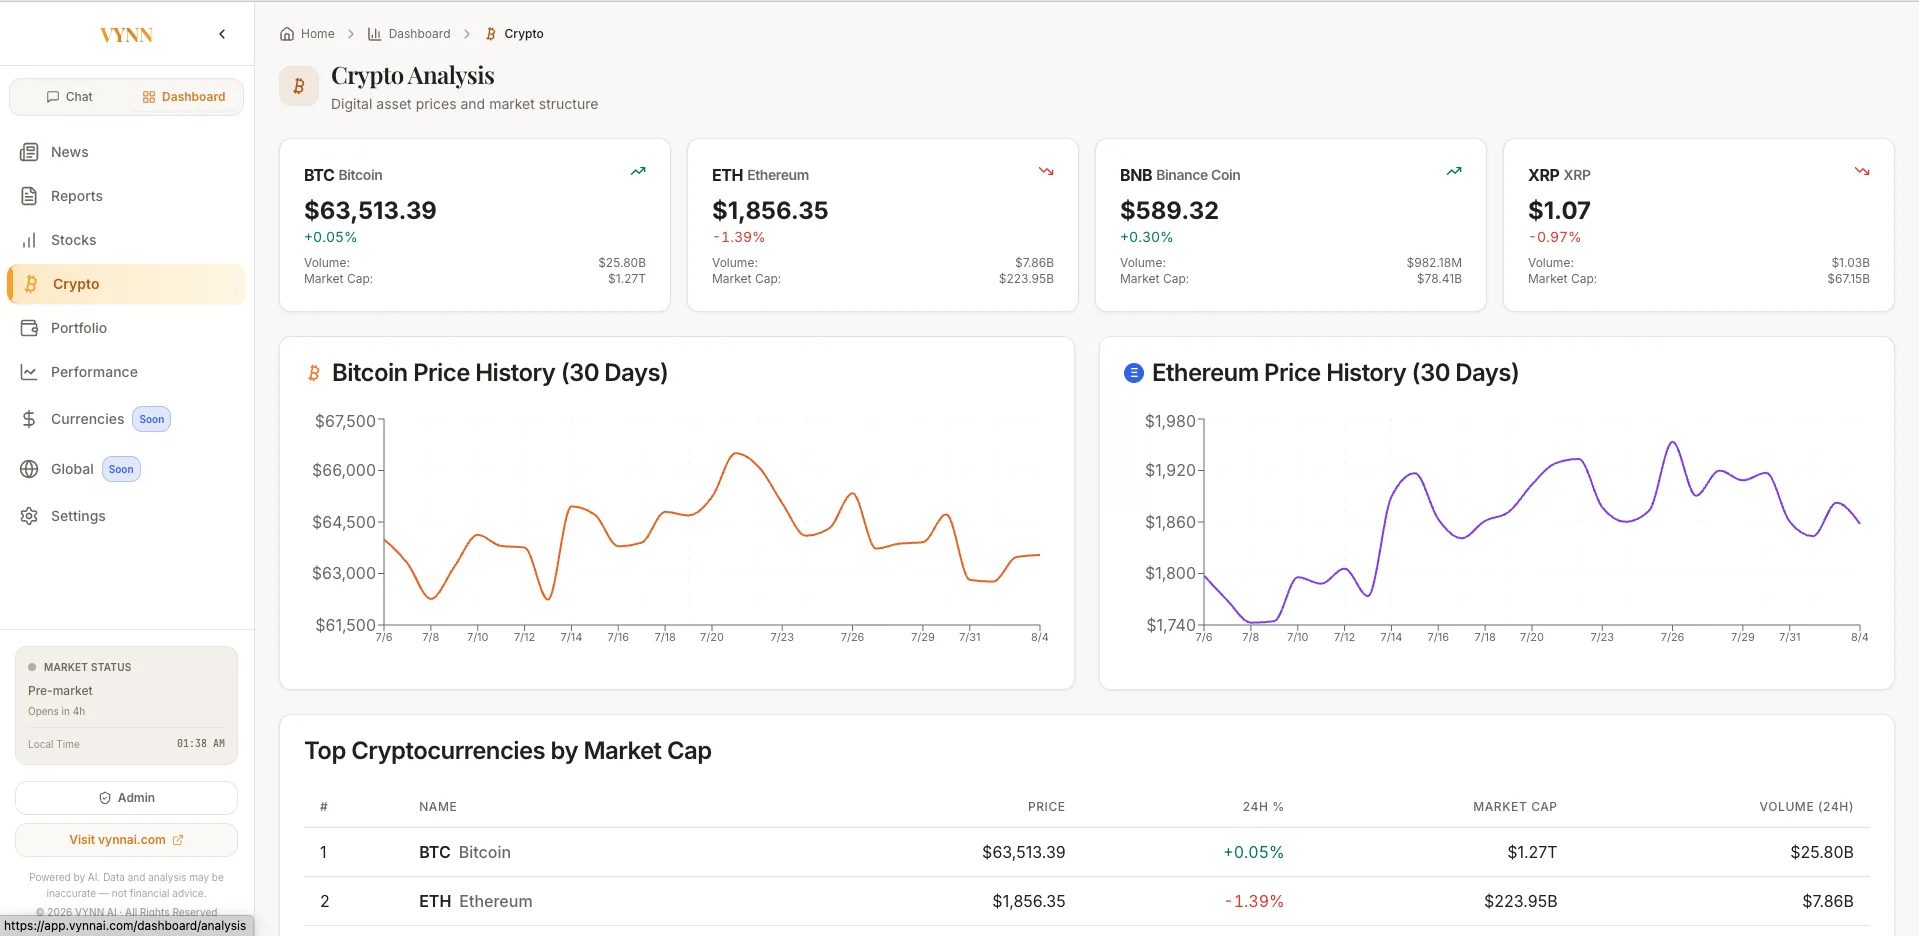Select Crypto in the sidebar
Image resolution: width=1919 pixels, height=936 pixels.
point(126,284)
